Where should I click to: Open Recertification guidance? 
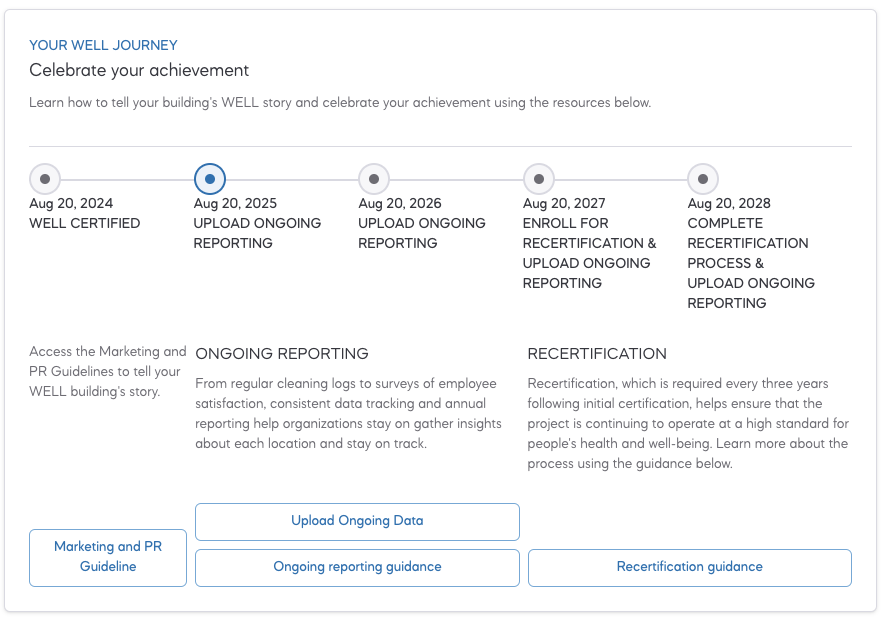point(690,567)
